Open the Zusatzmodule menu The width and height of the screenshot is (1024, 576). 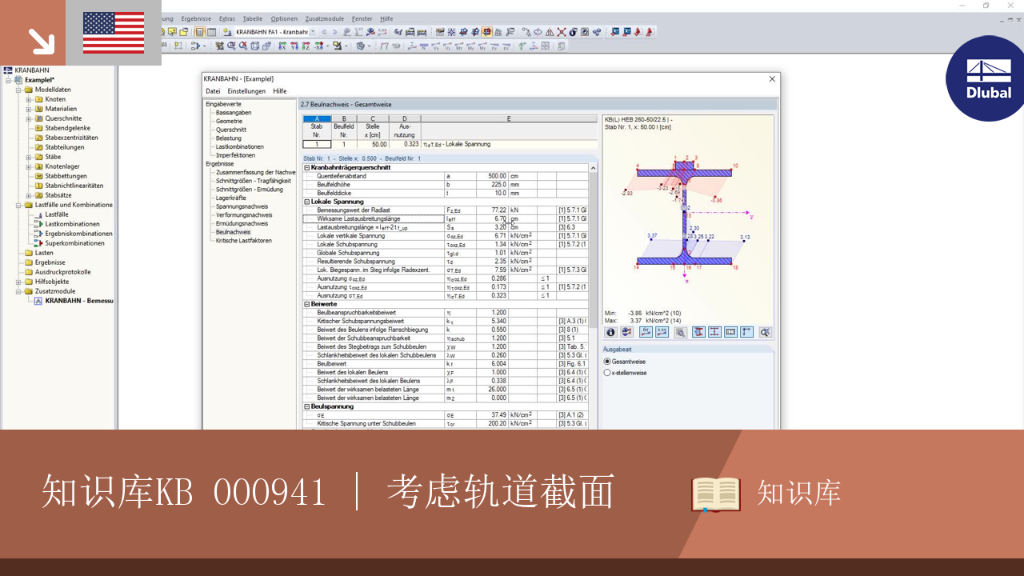point(325,19)
